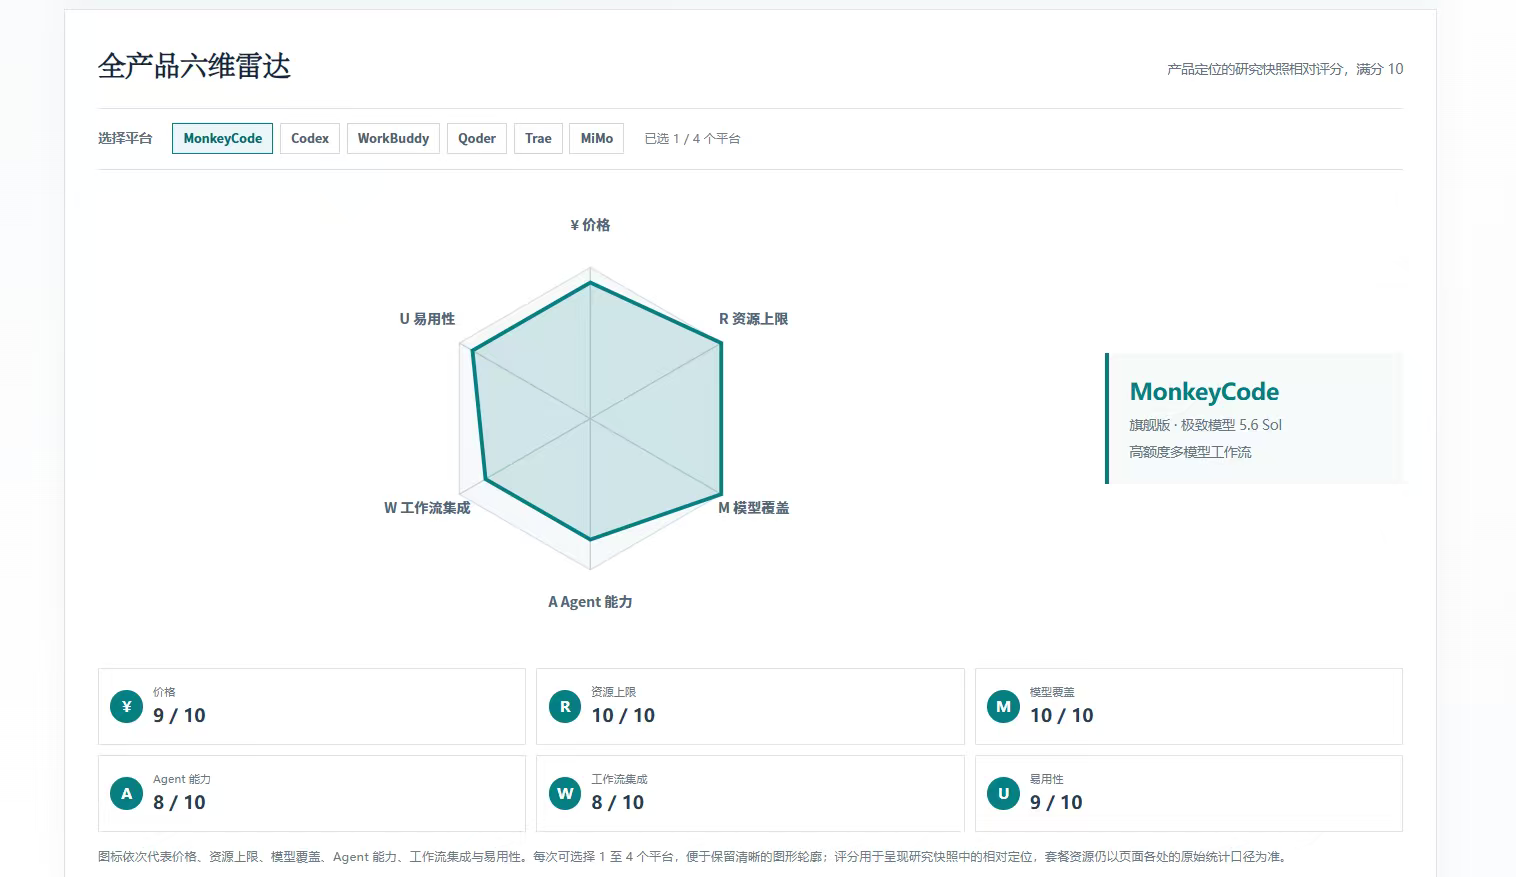Click the R resource limit score icon
This screenshot has width=1516, height=877.
tap(565, 706)
